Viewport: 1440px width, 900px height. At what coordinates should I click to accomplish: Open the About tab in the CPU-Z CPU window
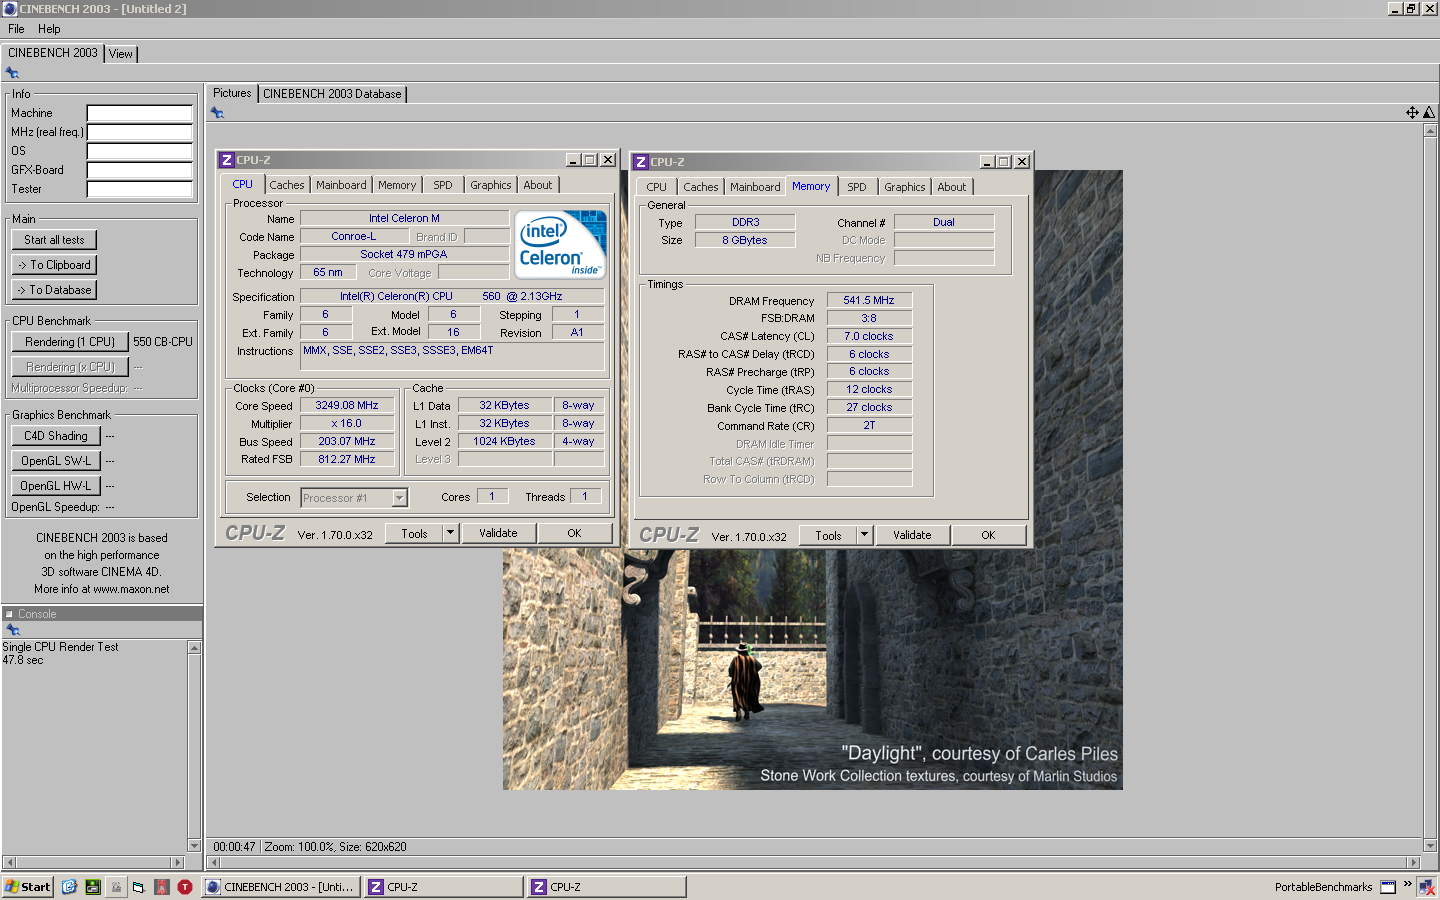538,185
